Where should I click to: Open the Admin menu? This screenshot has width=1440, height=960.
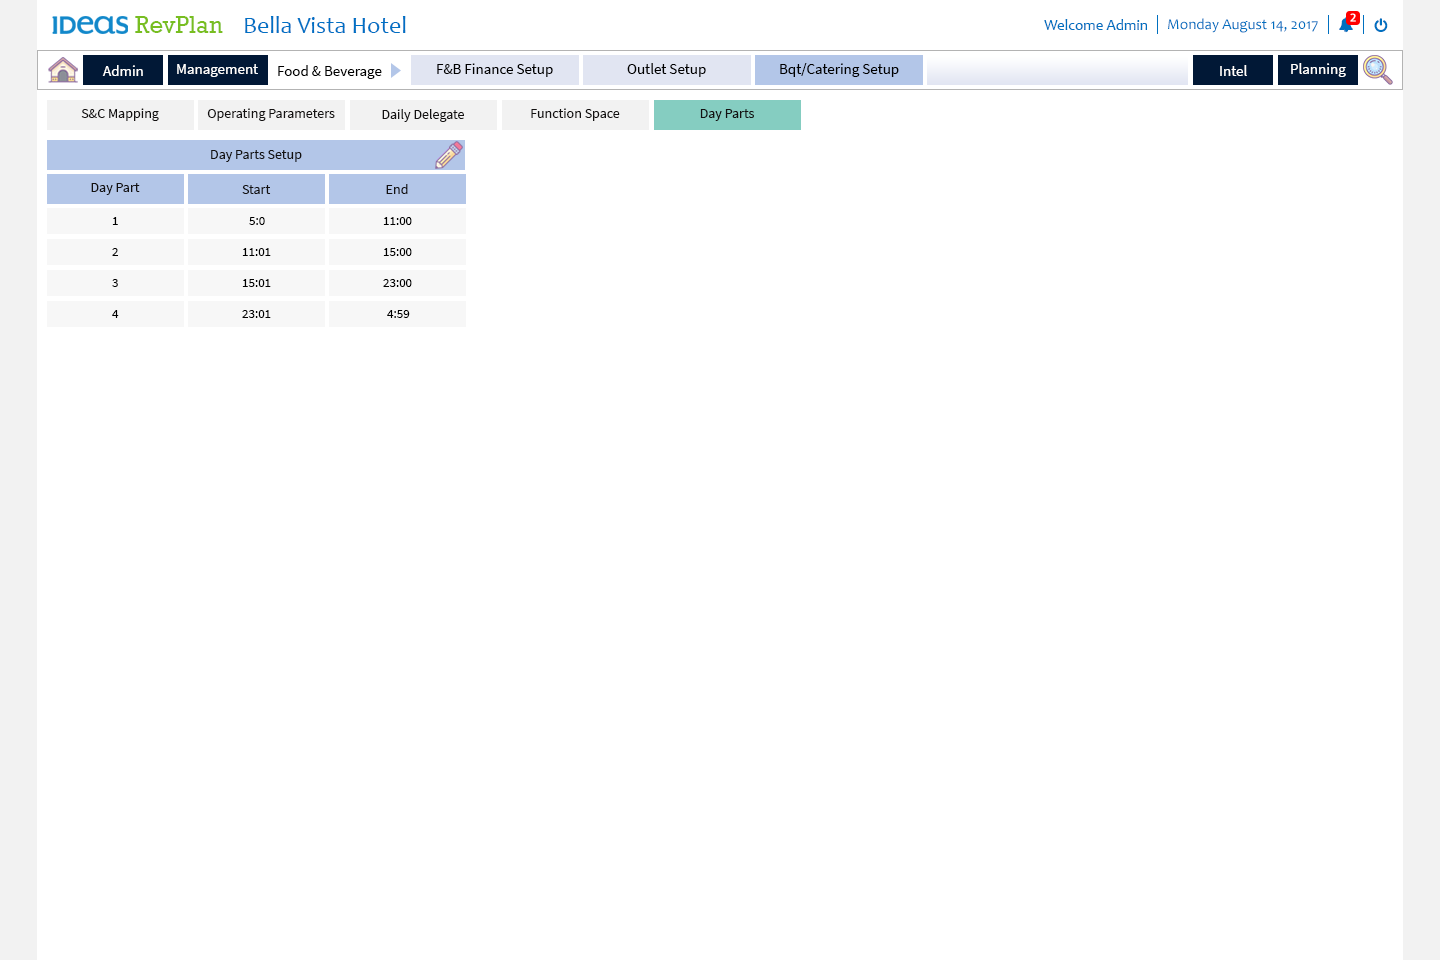(x=123, y=70)
